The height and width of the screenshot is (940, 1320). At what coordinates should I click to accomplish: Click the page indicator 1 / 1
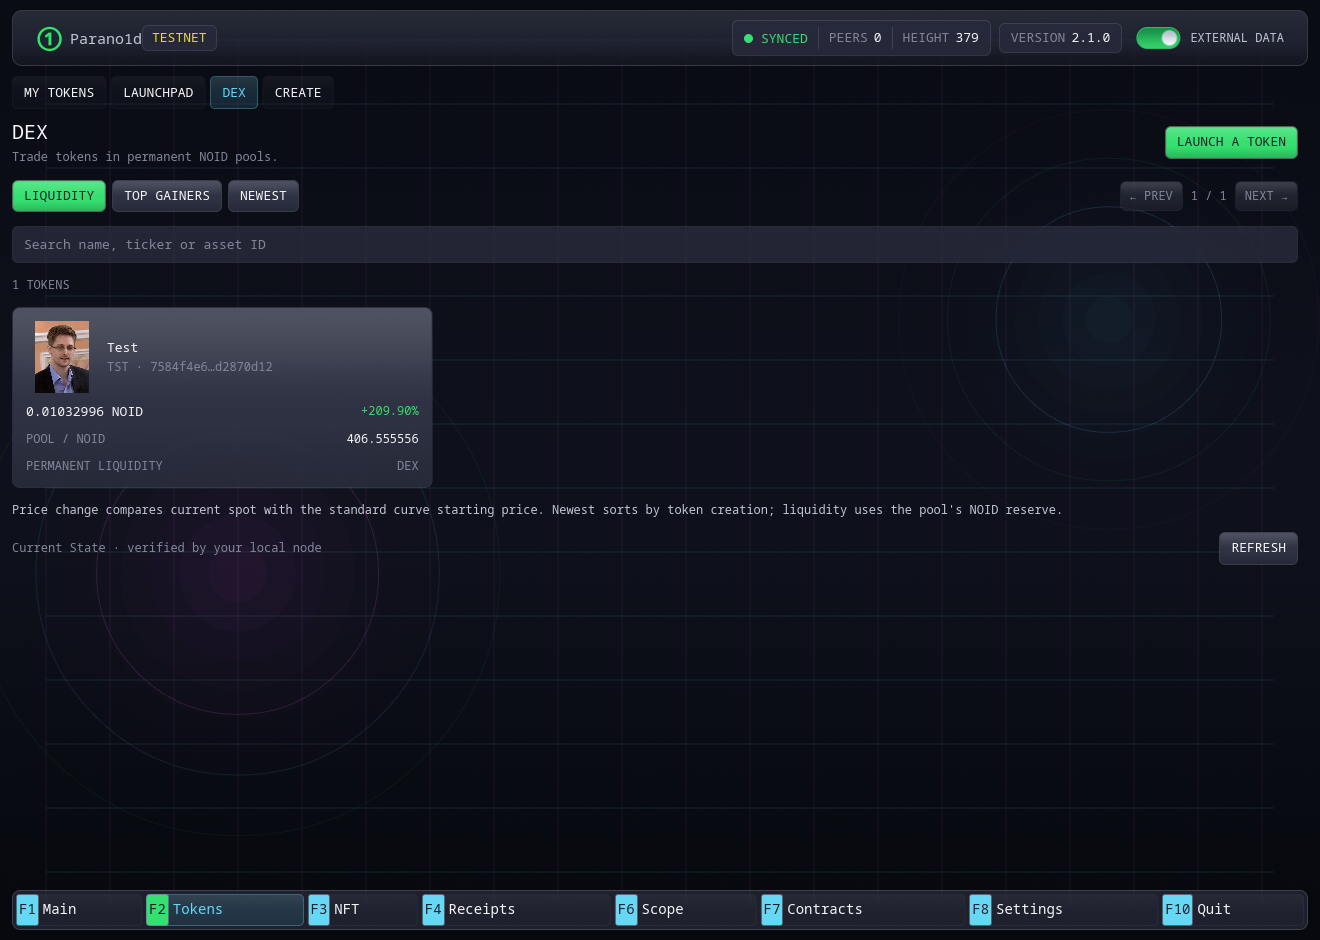(1209, 196)
